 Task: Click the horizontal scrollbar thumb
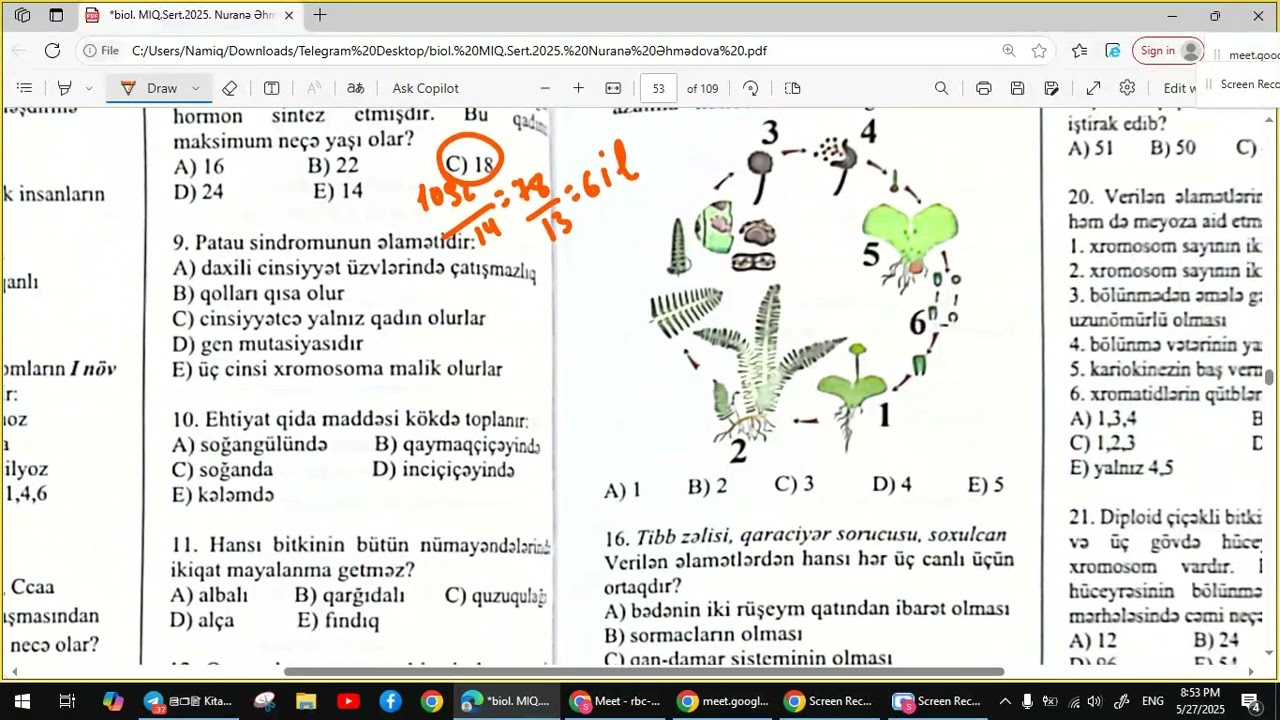tap(644, 672)
